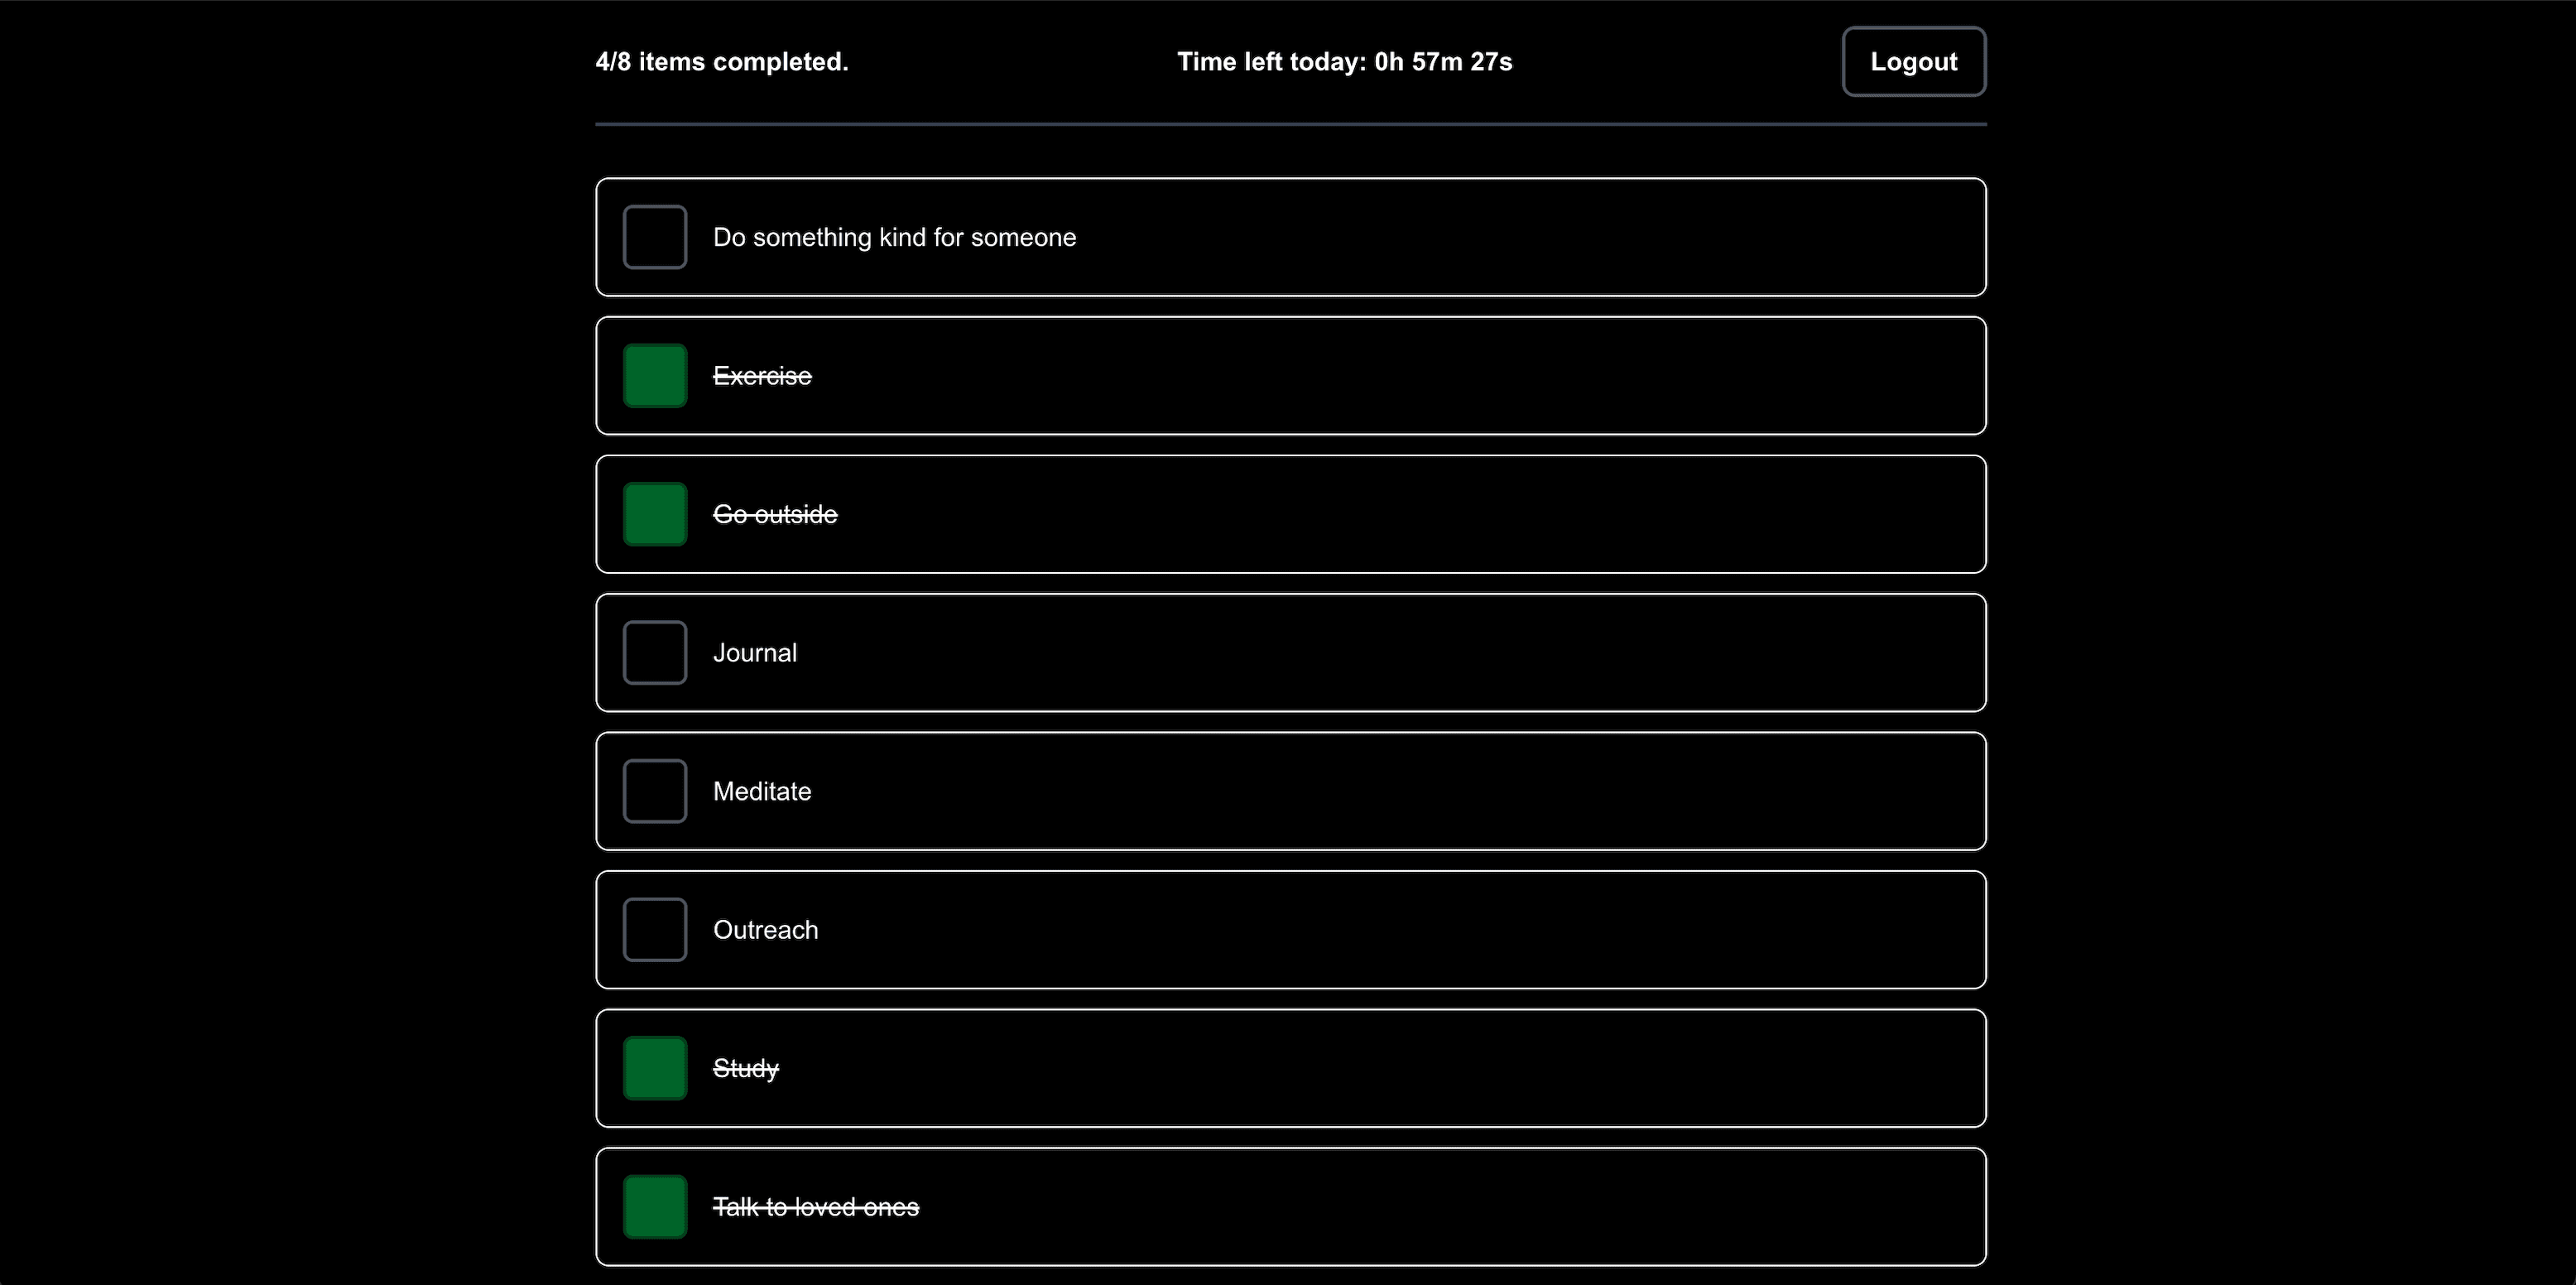The image size is (2576, 1285).
Task: Click the strikethrough Exercise text
Action: coord(762,376)
